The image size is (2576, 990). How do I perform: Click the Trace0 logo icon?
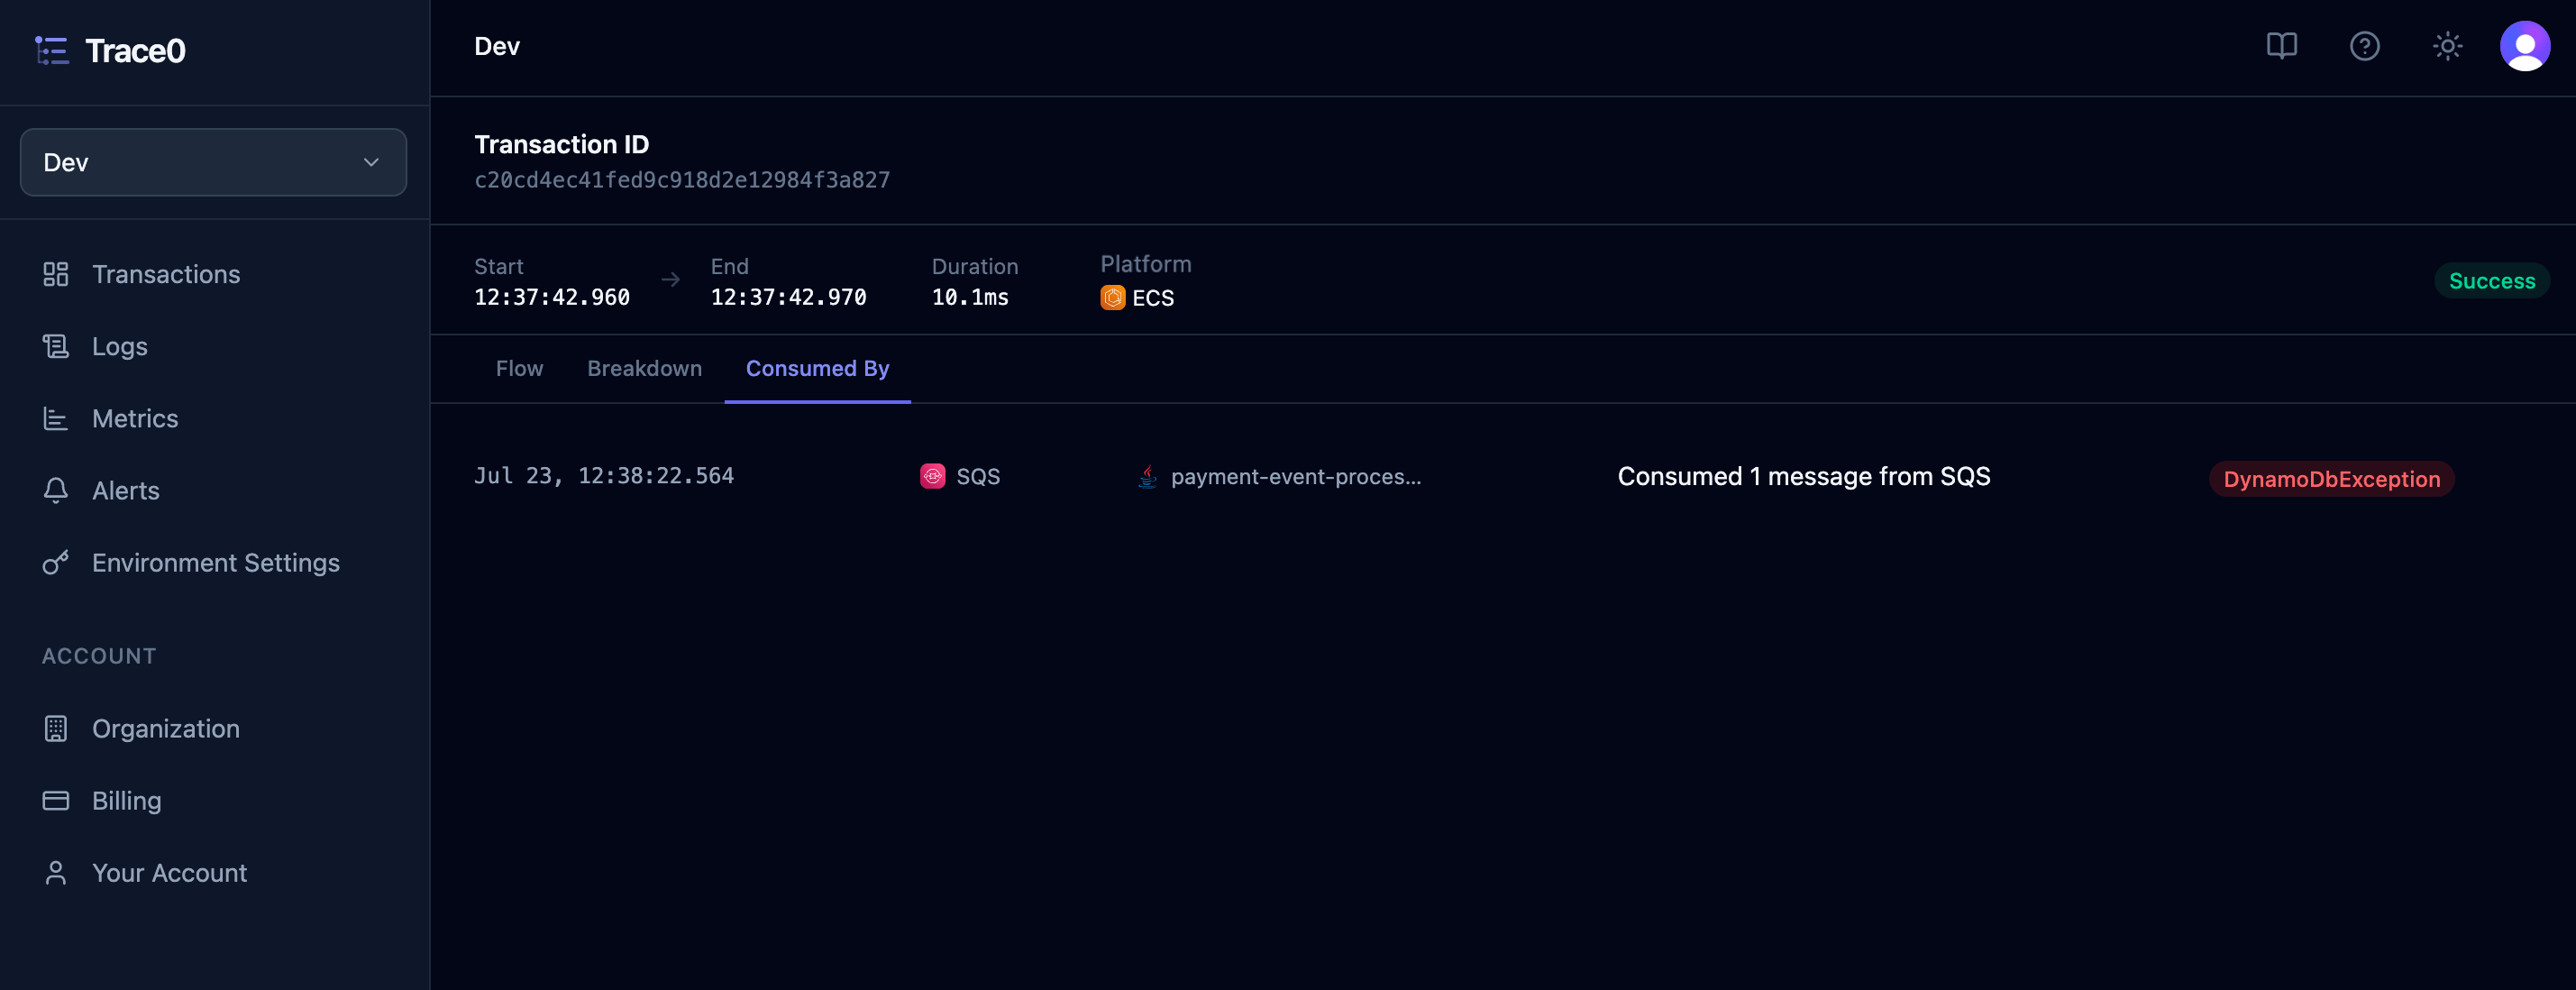point(52,50)
